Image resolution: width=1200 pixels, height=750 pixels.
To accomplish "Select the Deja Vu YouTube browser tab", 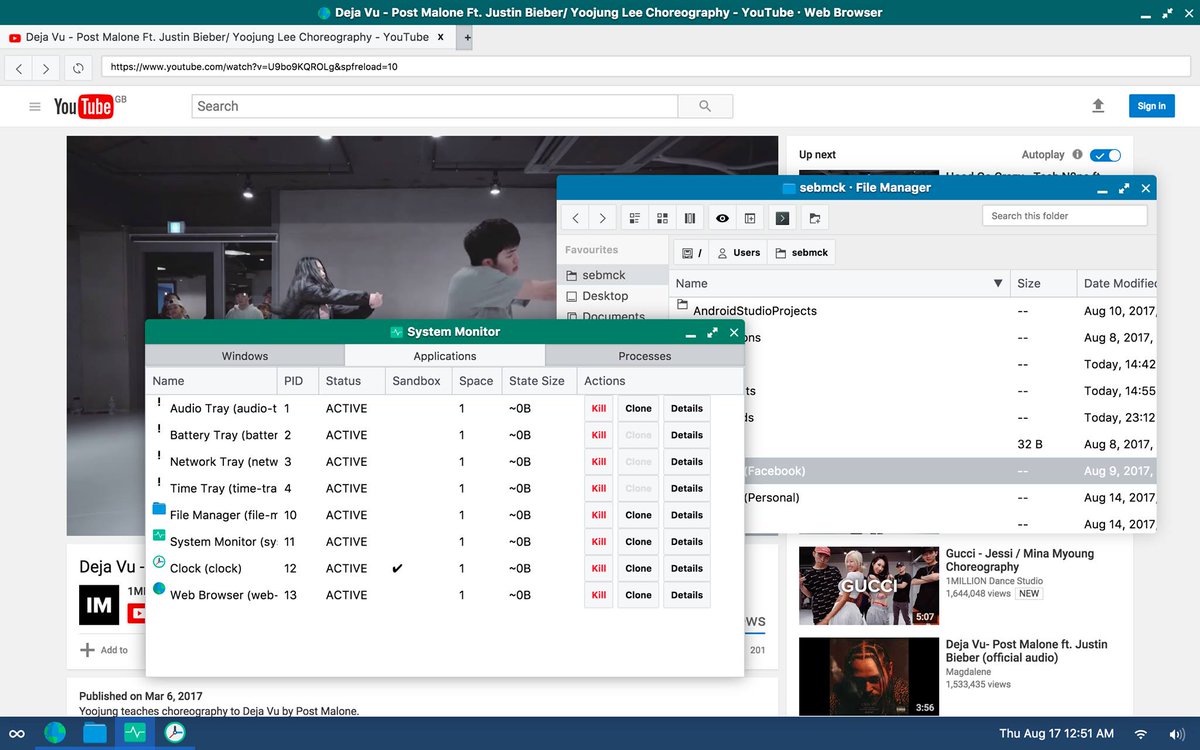I will 230,37.
